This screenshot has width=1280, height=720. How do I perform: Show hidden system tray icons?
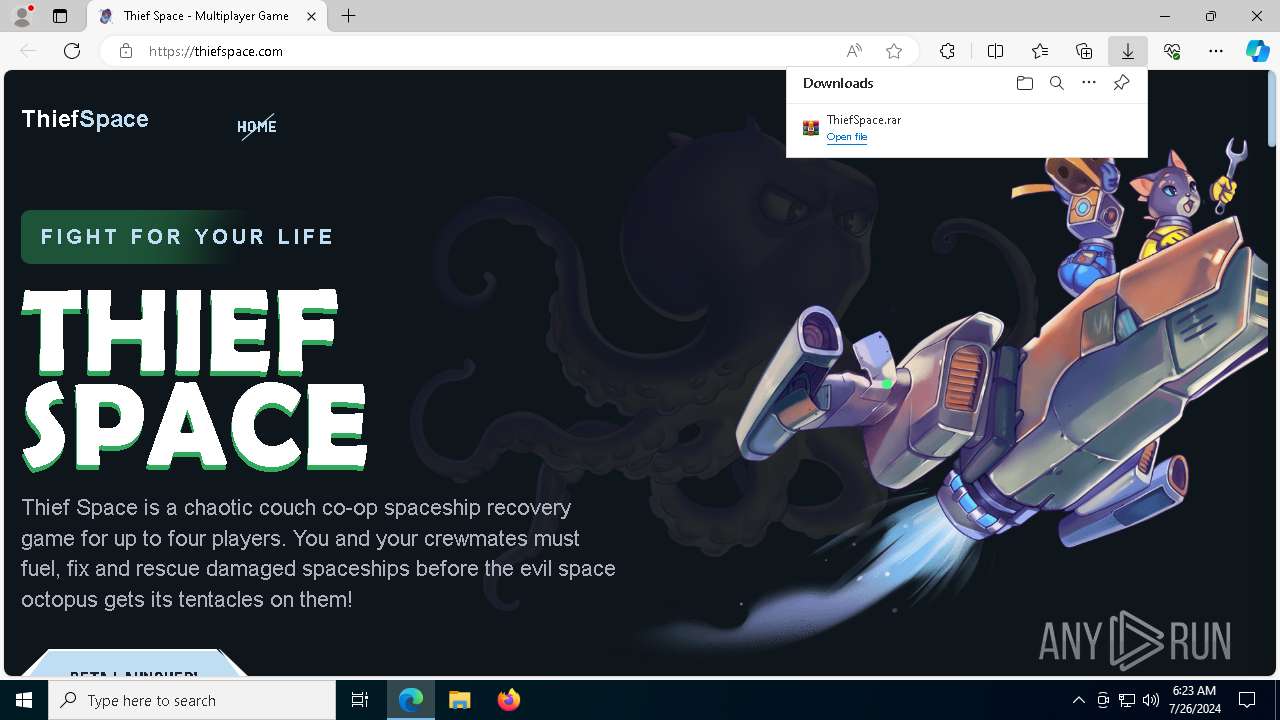tap(1079, 700)
